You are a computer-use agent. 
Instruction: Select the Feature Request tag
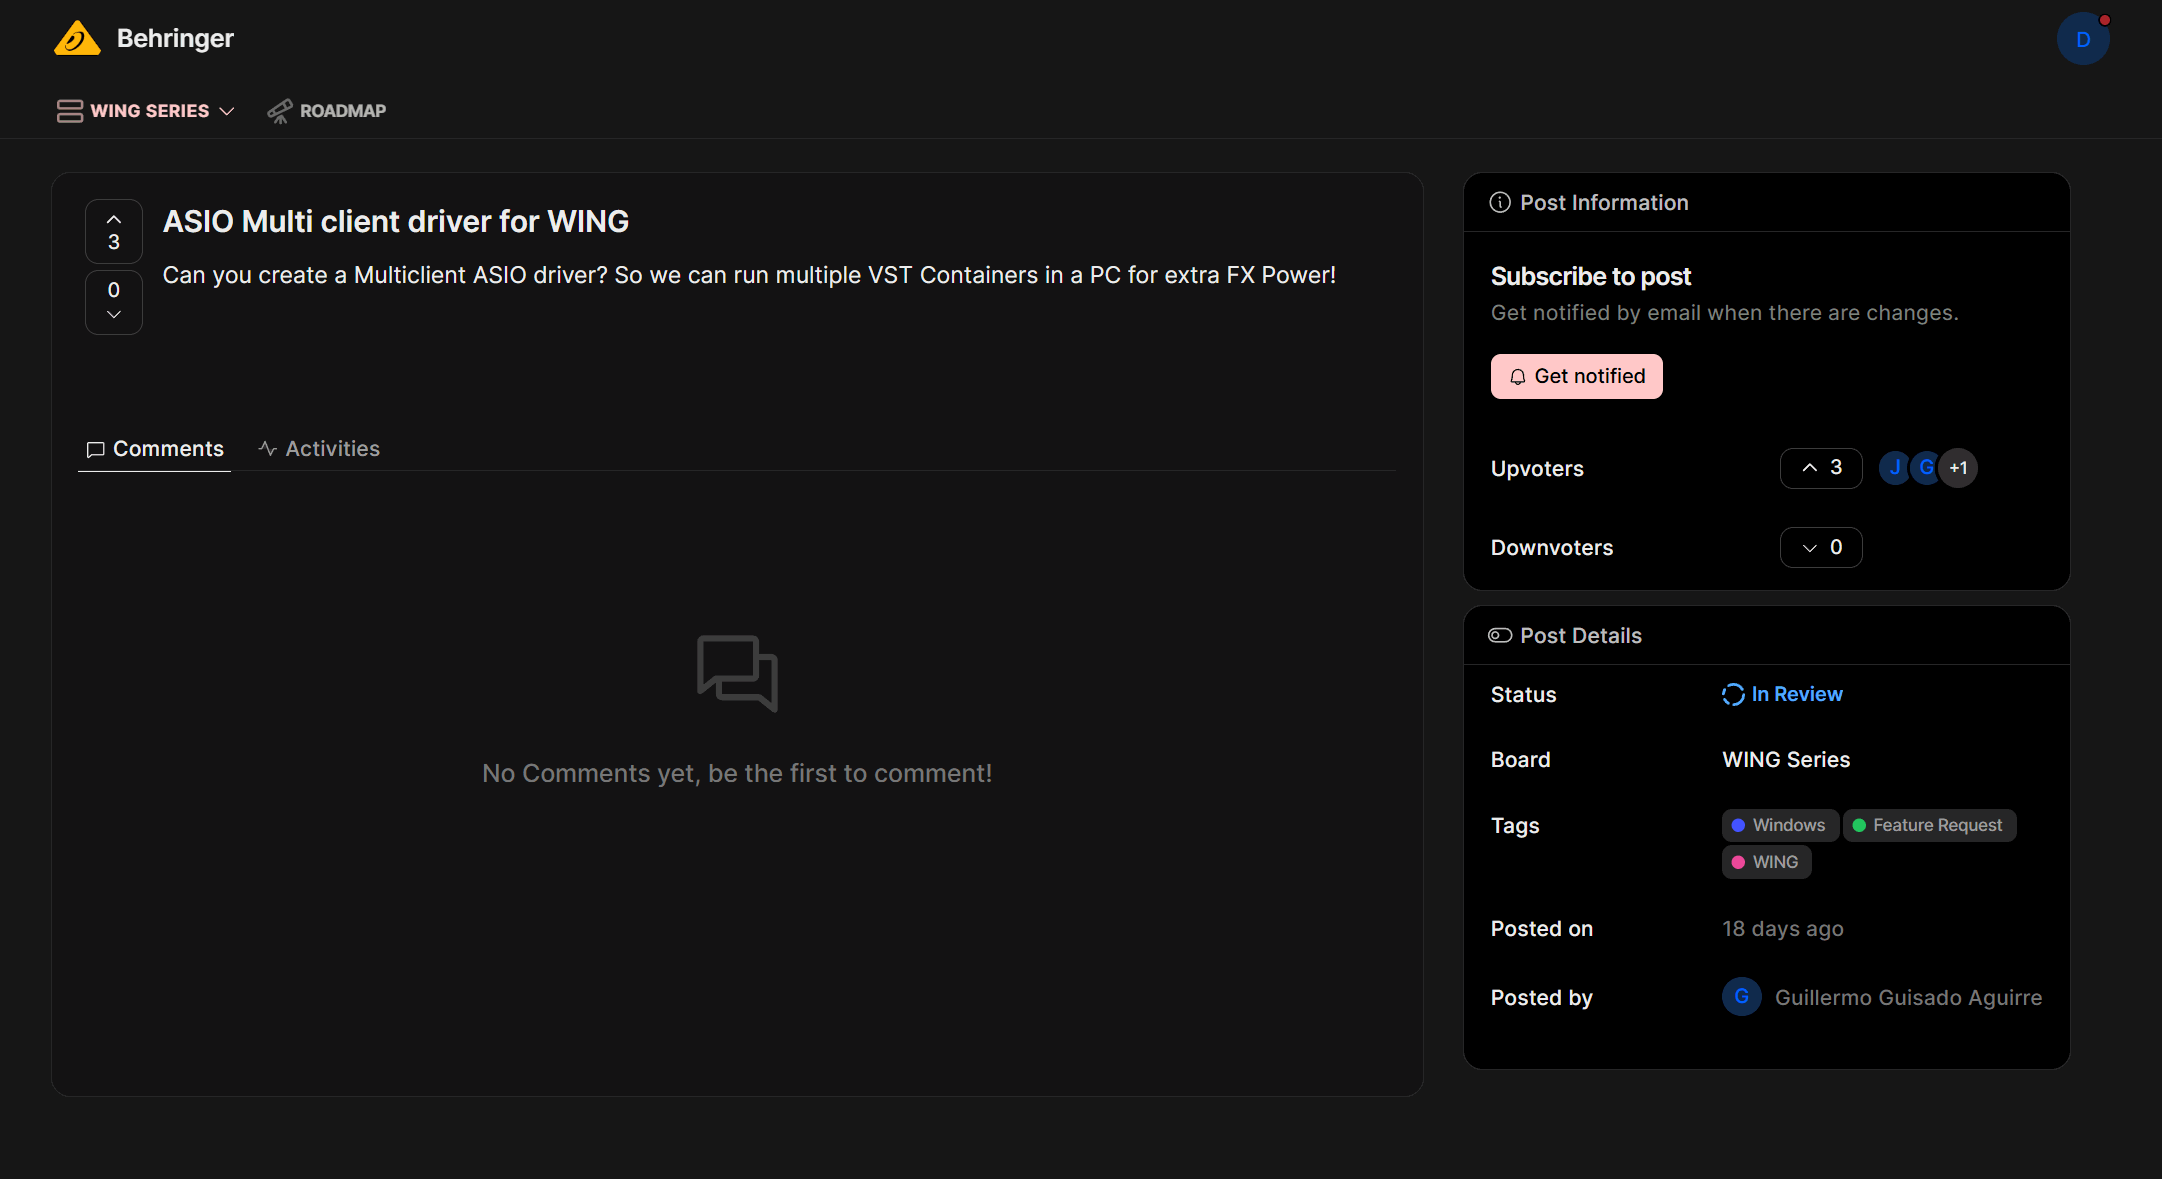coord(1929,826)
